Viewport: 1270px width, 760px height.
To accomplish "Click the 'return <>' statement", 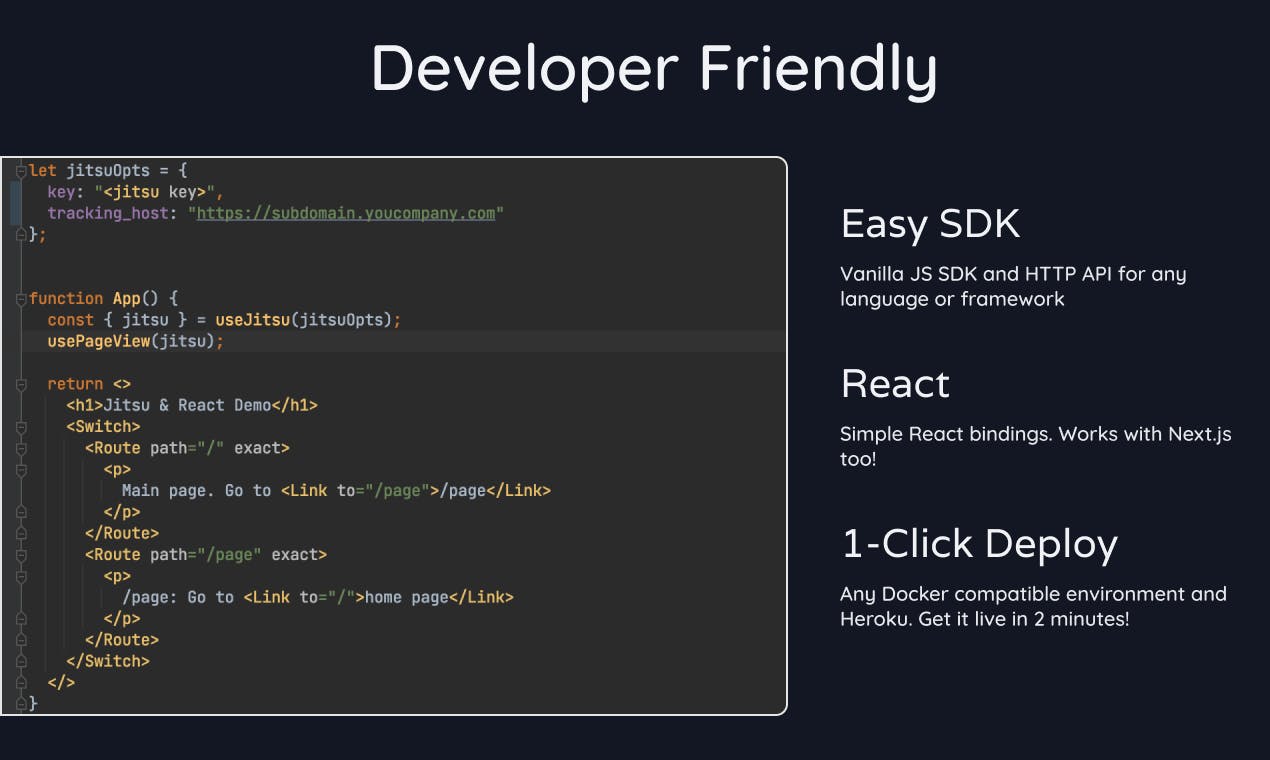I will click(x=89, y=384).
